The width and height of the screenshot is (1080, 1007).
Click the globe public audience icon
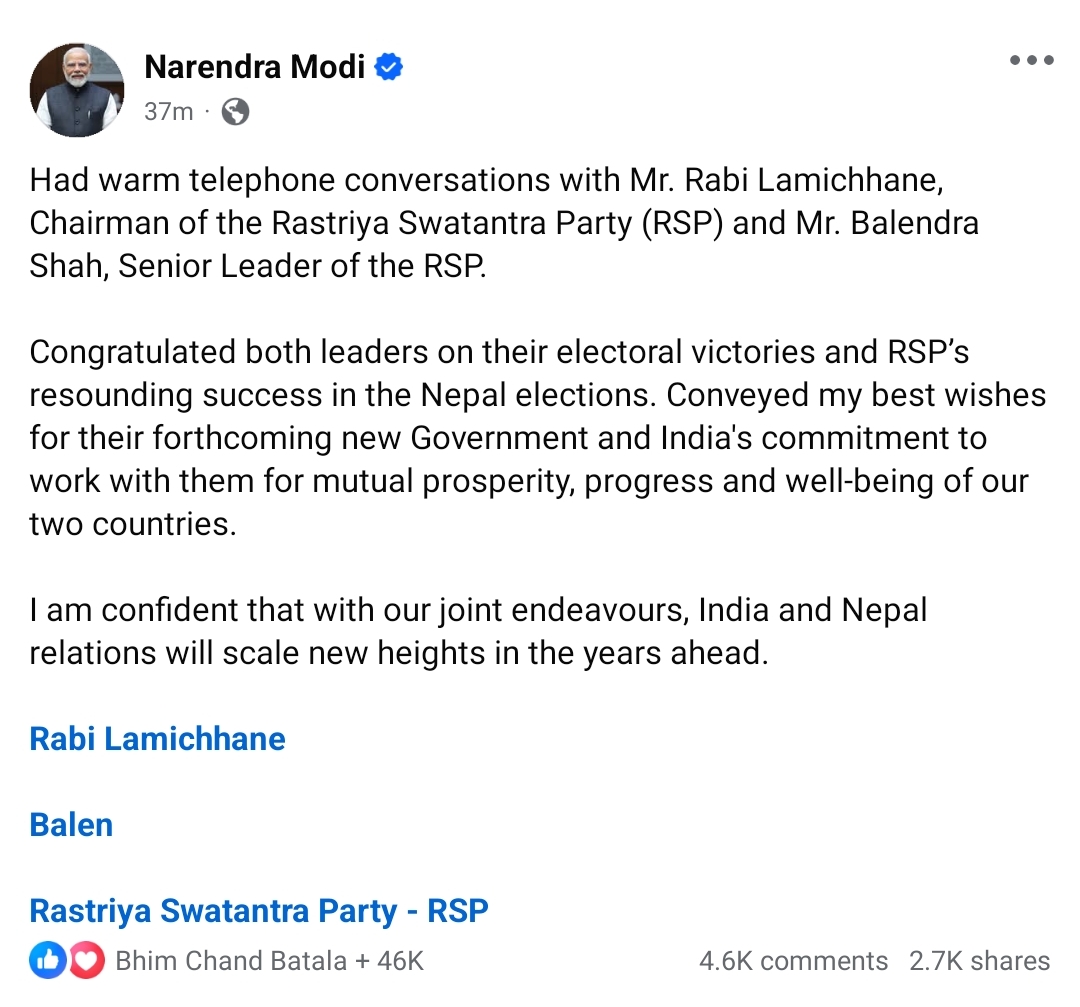point(234,111)
